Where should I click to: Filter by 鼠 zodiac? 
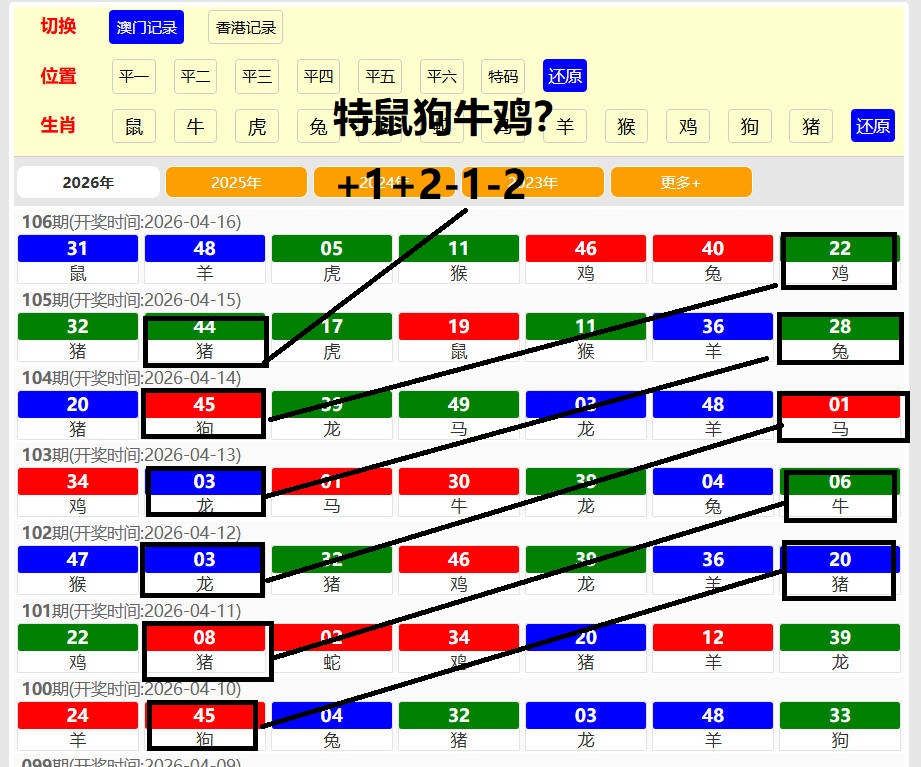click(x=134, y=126)
